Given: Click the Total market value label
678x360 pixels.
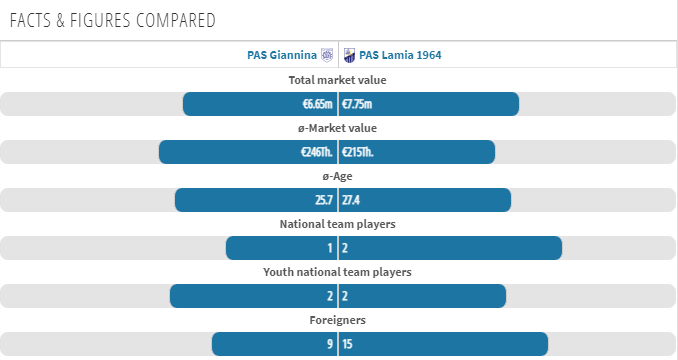Looking at the screenshot, I should coord(337,80).
